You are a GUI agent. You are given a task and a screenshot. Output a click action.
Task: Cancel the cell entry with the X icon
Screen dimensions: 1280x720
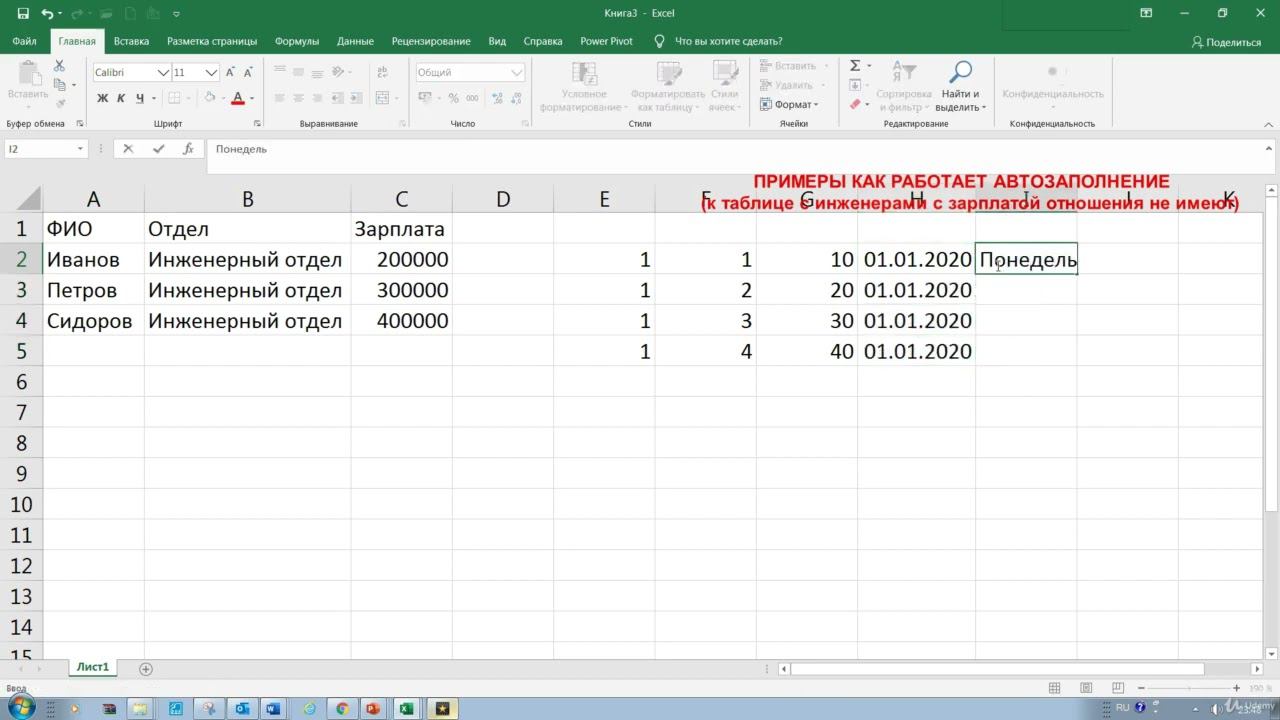point(128,149)
